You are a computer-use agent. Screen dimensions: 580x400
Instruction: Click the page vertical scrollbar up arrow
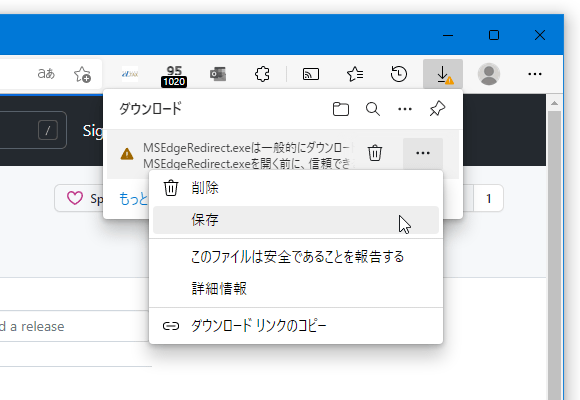coord(554,103)
